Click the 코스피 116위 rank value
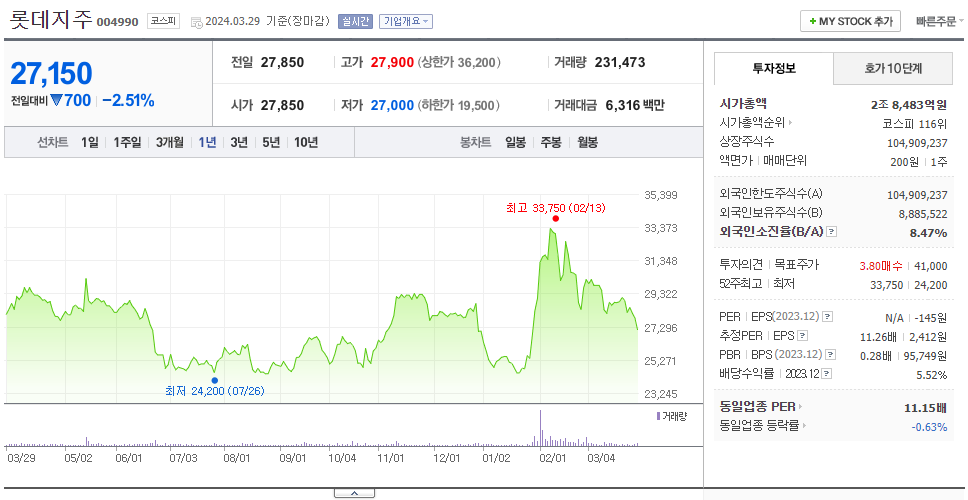The height and width of the screenshot is (500, 968). [x=915, y=123]
